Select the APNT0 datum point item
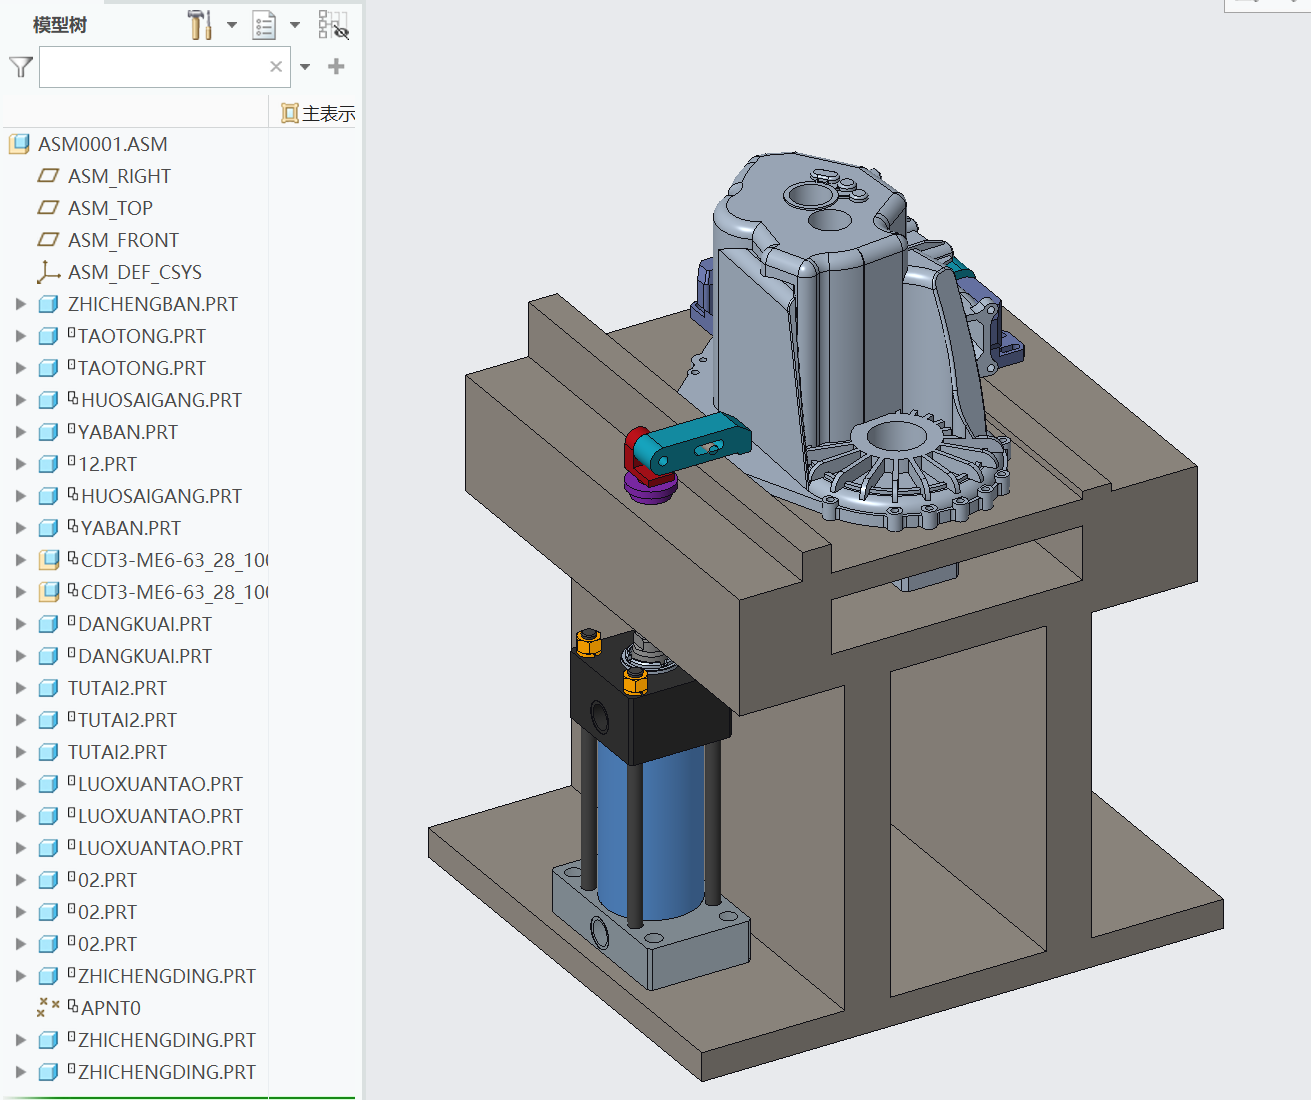Image resolution: width=1311 pixels, height=1100 pixels. [110, 1008]
